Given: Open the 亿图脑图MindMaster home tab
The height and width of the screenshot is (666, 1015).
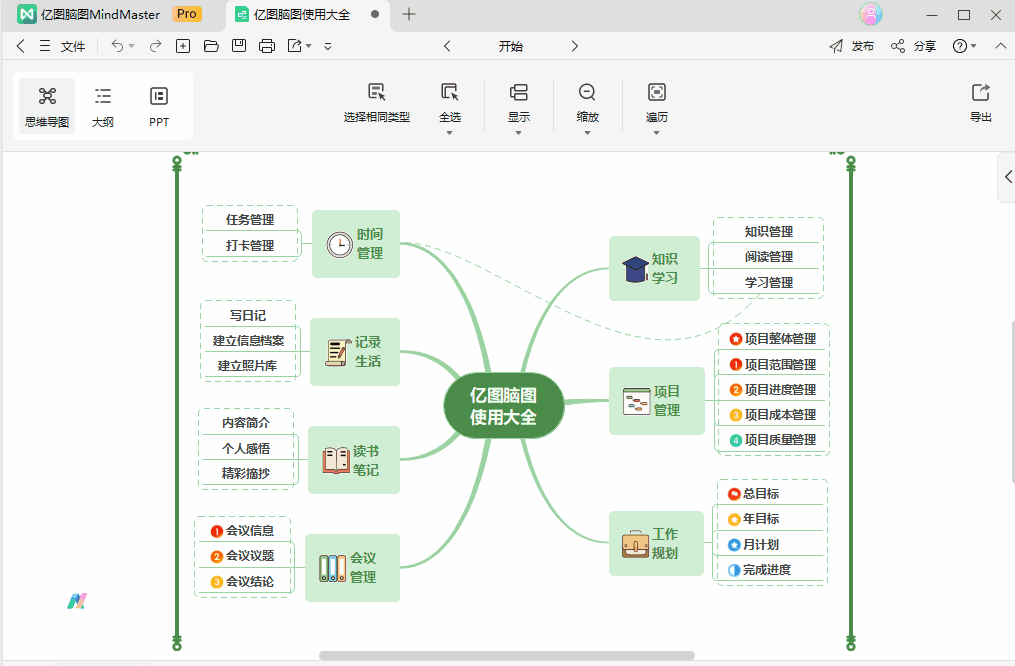Looking at the screenshot, I should (x=89, y=14).
